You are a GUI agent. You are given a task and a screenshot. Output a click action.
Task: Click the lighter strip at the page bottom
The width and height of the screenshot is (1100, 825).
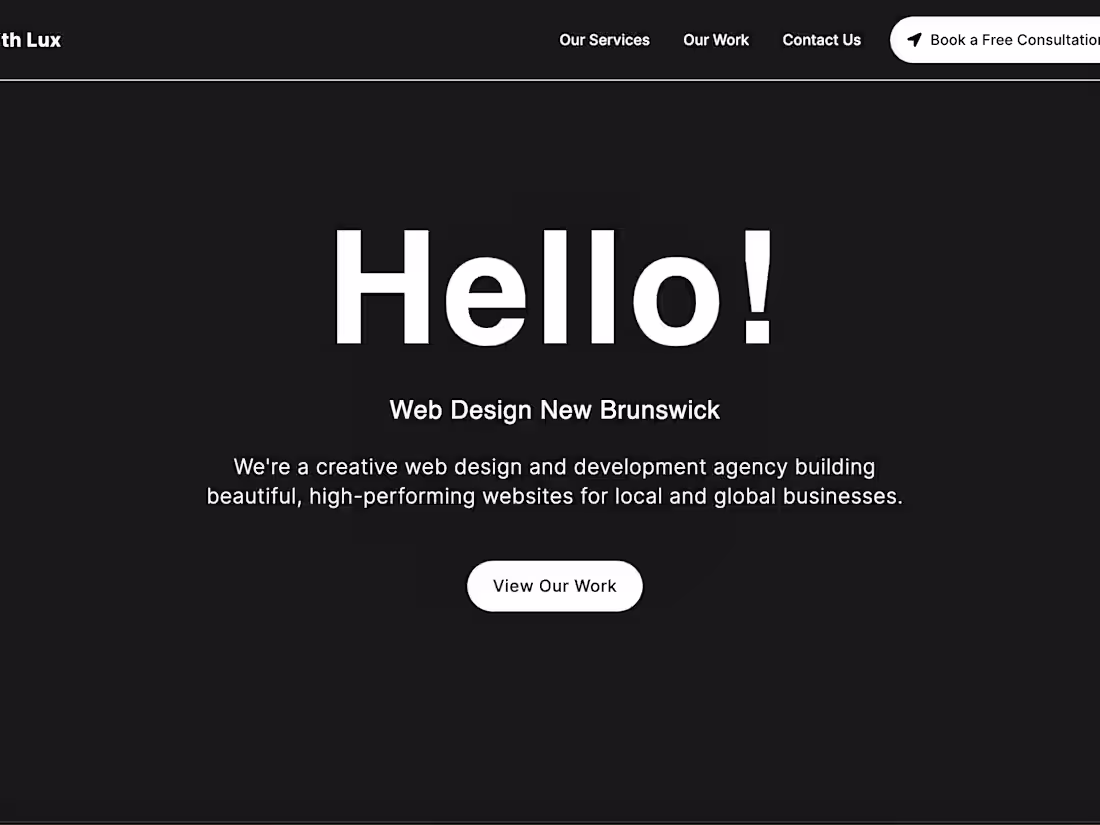click(550, 820)
